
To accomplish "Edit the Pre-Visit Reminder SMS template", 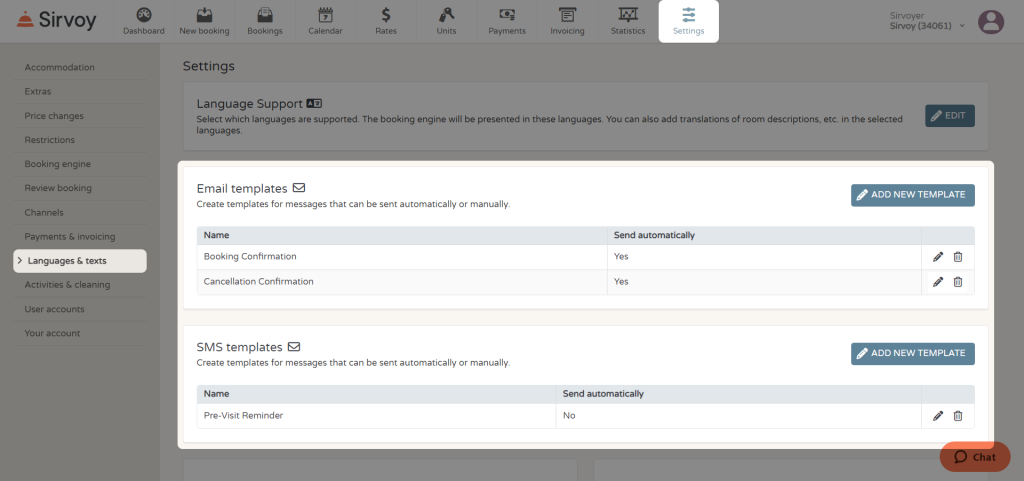I will [938, 416].
